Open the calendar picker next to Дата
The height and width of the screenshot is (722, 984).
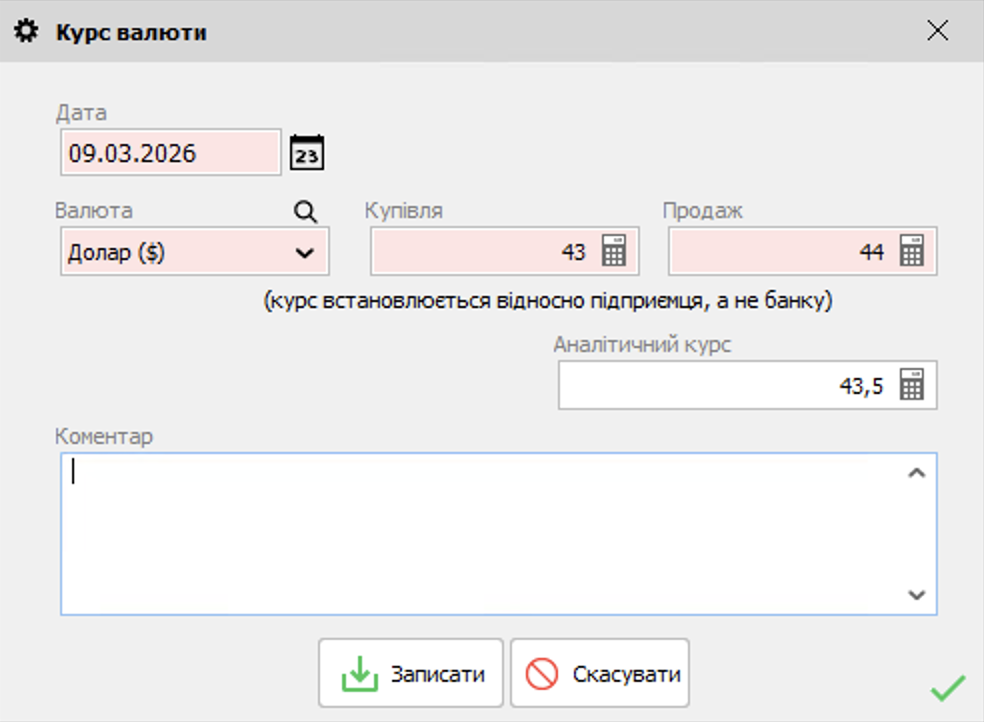click(x=307, y=152)
